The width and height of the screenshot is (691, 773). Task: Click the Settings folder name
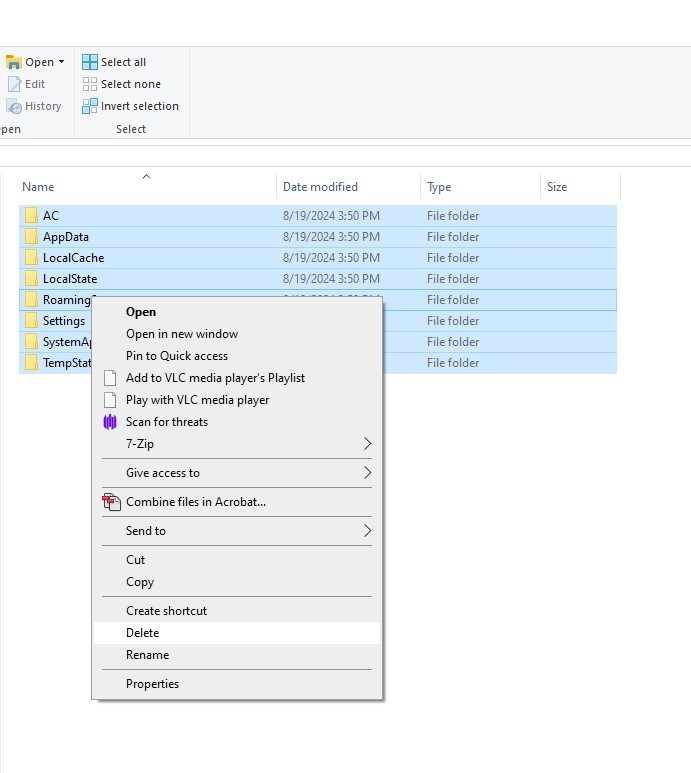pos(64,321)
